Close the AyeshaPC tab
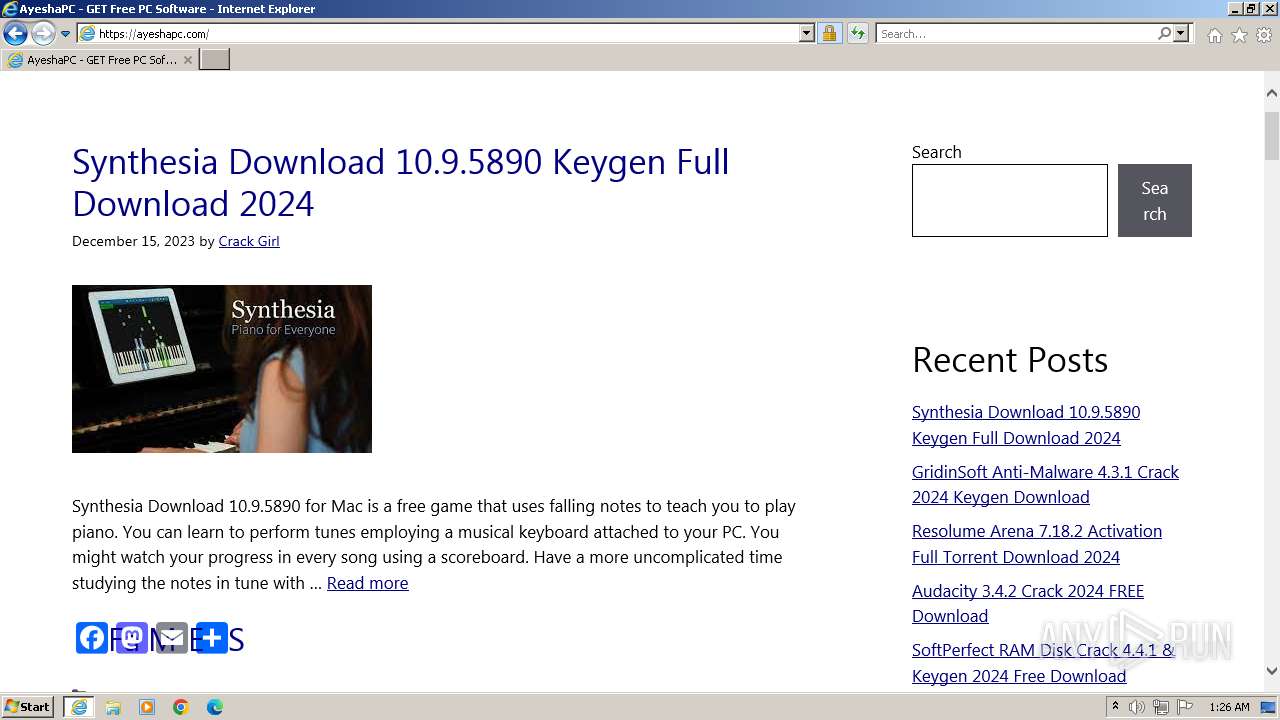This screenshot has width=1280, height=720. coord(187,60)
